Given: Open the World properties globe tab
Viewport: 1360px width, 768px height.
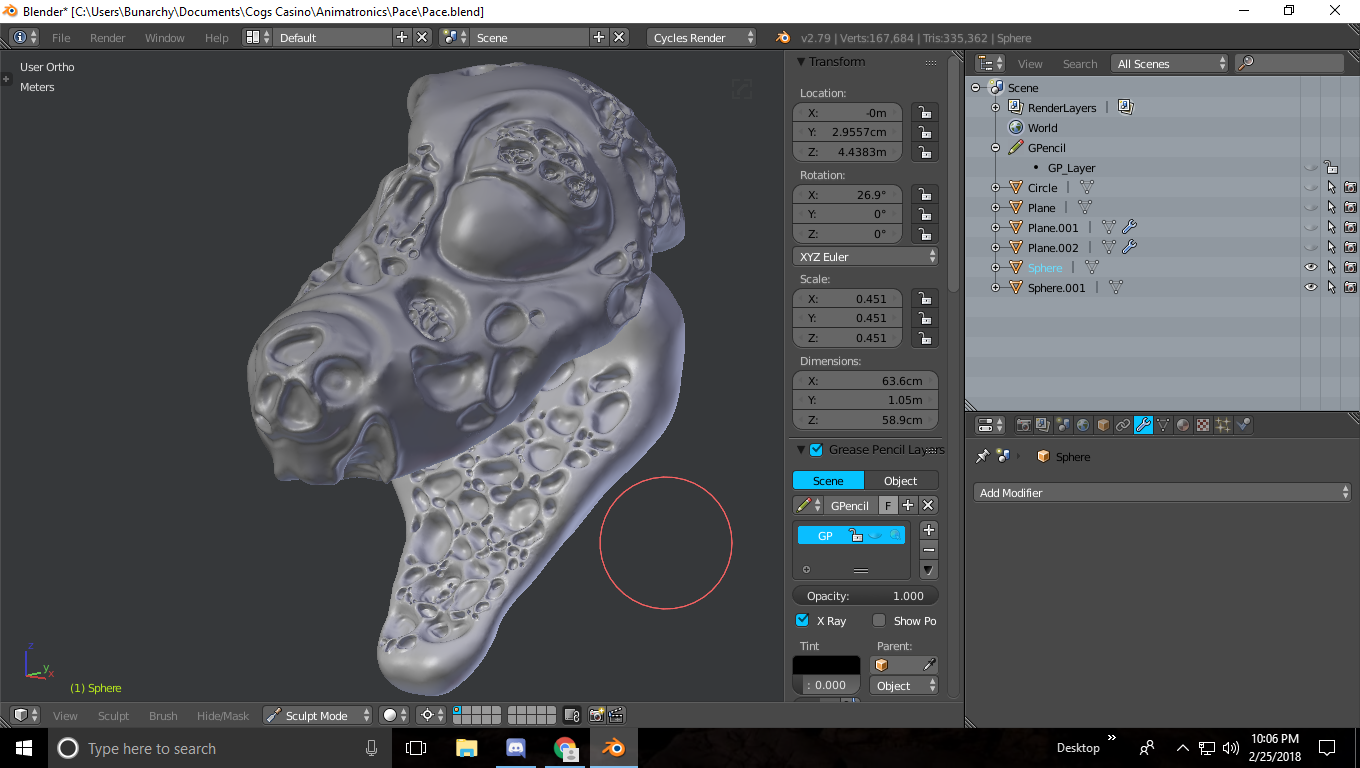Looking at the screenshot, I should 1083,425.
